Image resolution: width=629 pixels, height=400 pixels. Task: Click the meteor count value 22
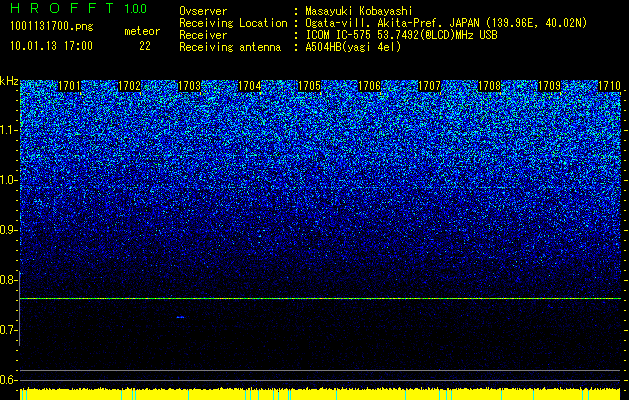tap(145, 46)
